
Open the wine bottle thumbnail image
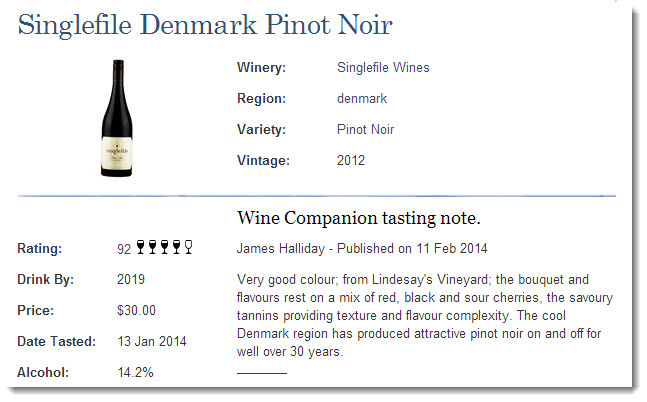[117, 118]
